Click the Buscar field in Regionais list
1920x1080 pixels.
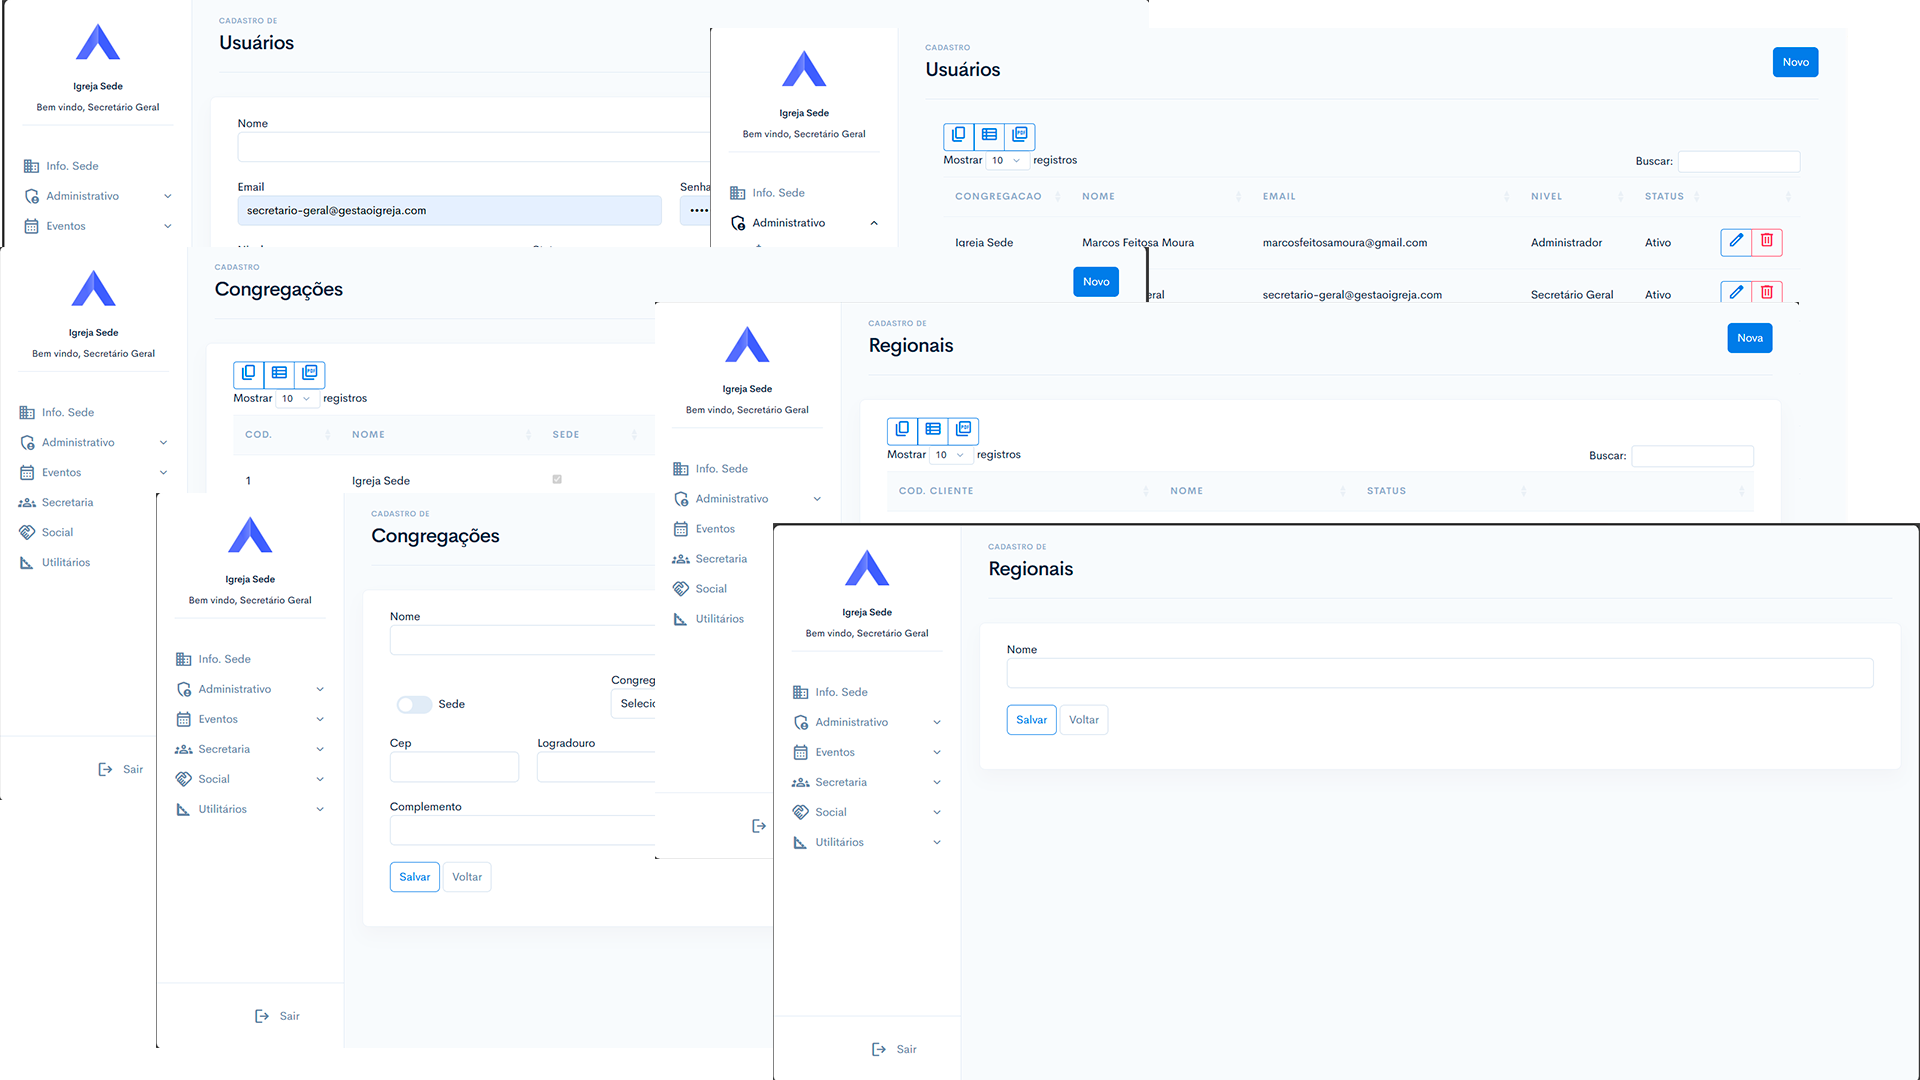[x=1692, y=456]
